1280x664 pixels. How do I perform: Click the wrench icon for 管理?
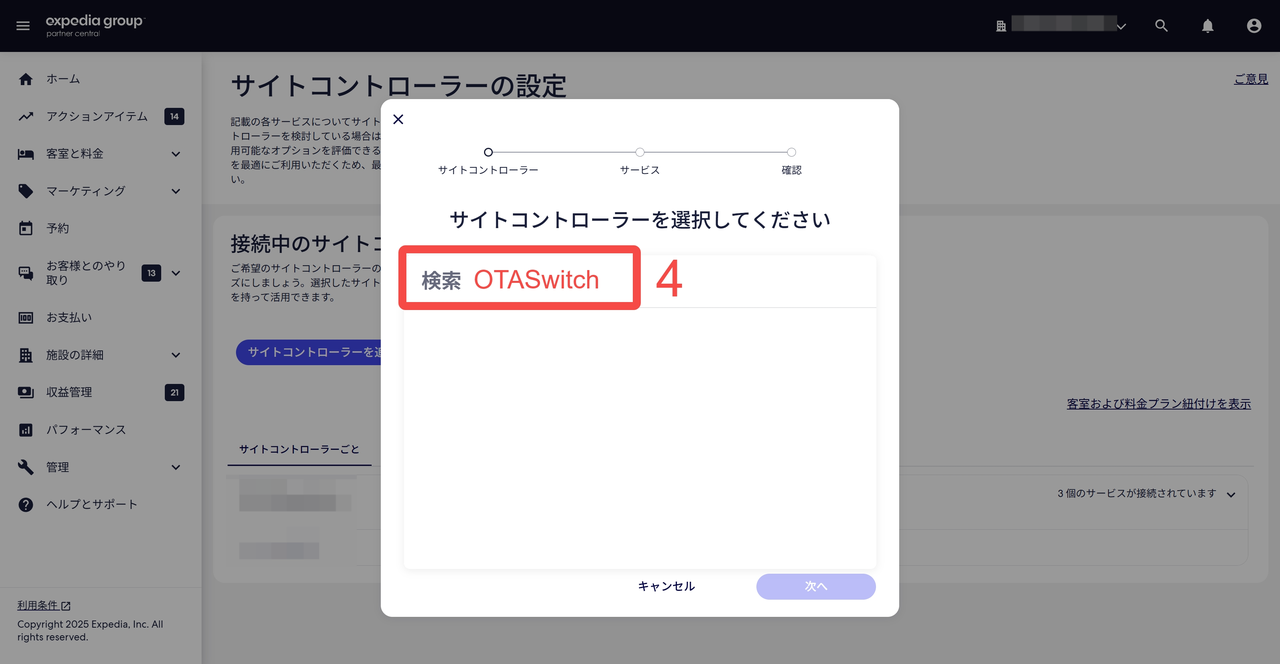(x=26, y=467)
